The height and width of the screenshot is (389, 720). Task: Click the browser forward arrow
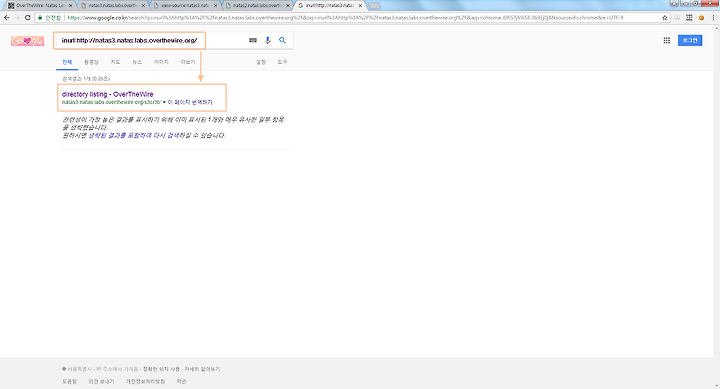click(x=17, y=17)
